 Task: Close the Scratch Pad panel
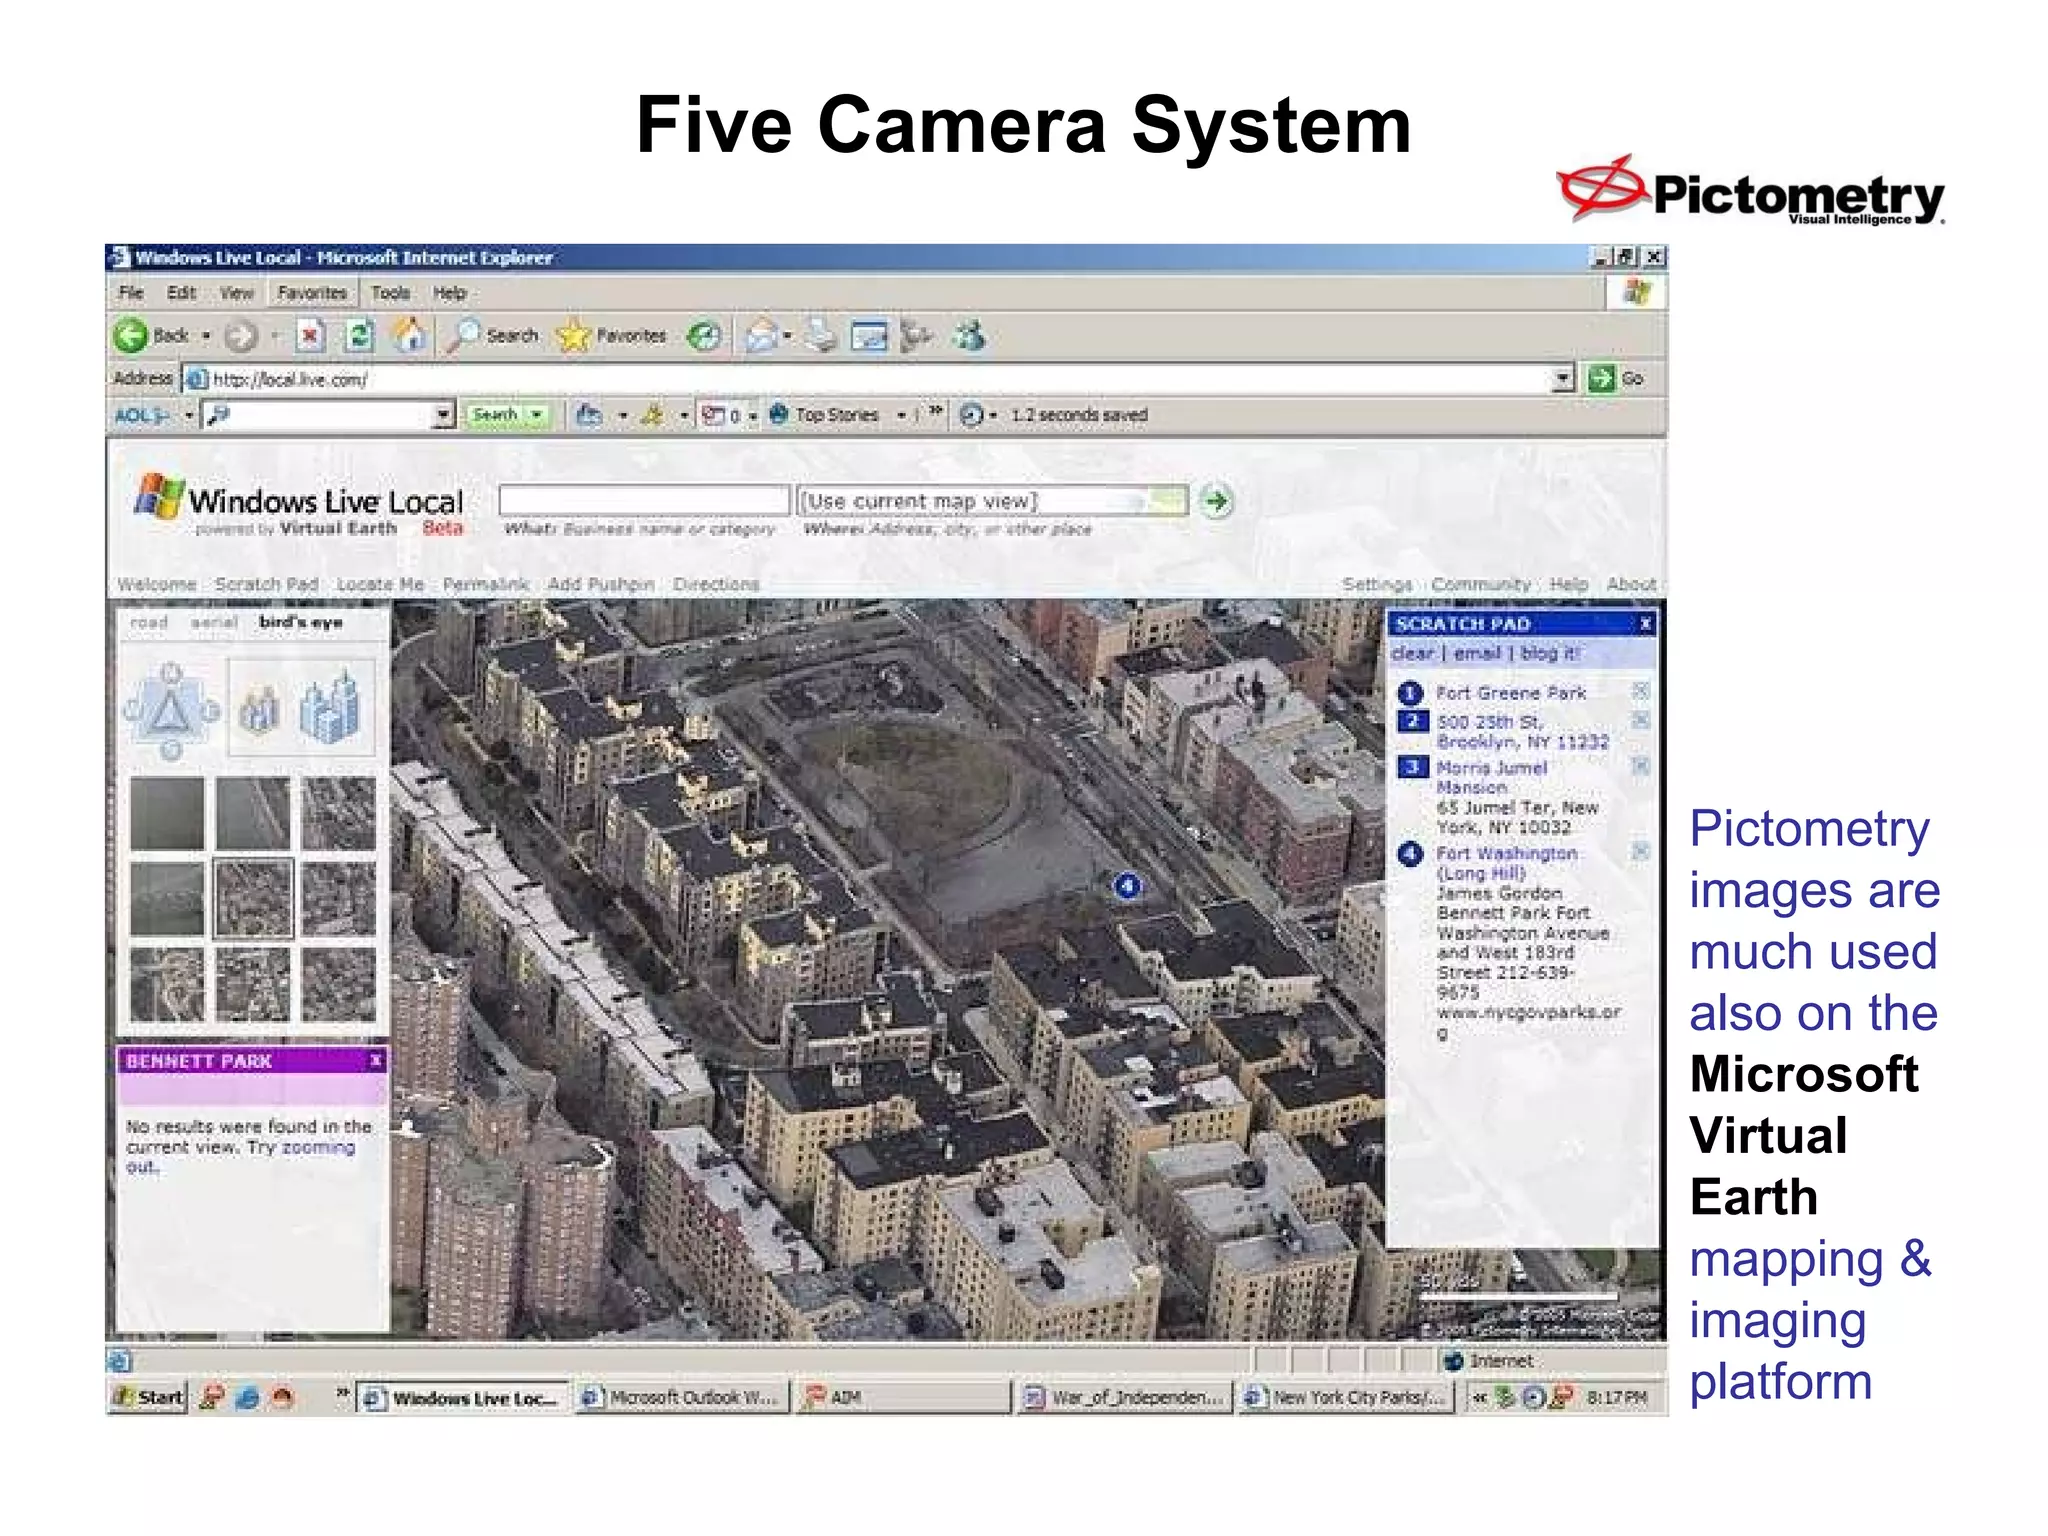coord(1645,624)
